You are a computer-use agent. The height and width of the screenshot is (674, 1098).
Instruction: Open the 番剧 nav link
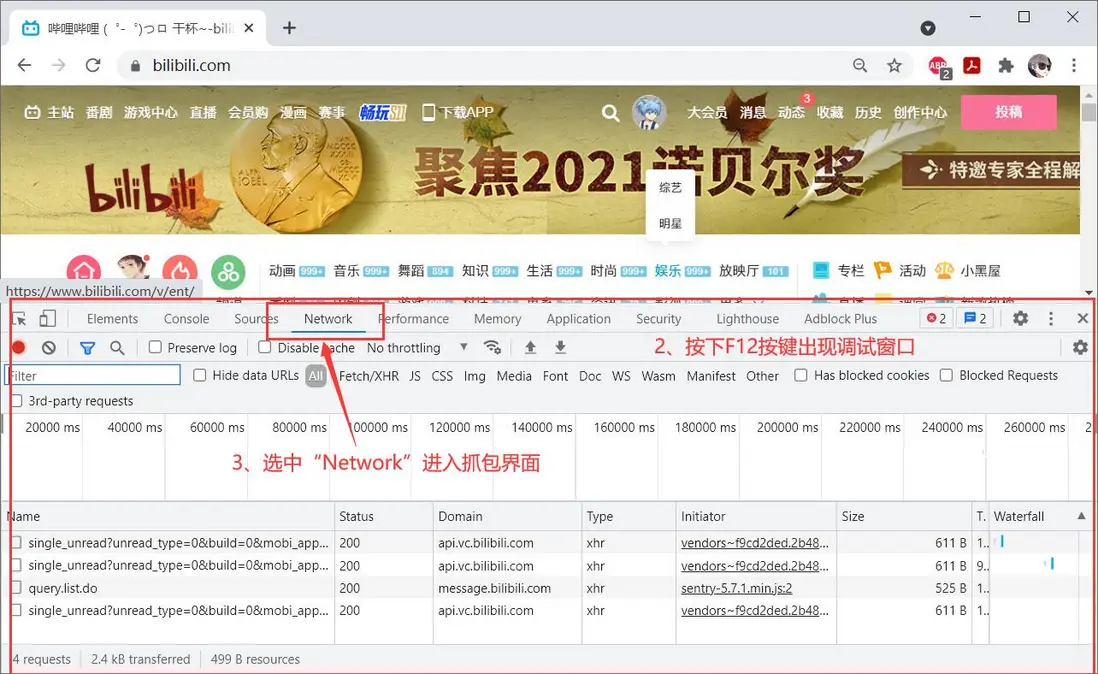99,112
